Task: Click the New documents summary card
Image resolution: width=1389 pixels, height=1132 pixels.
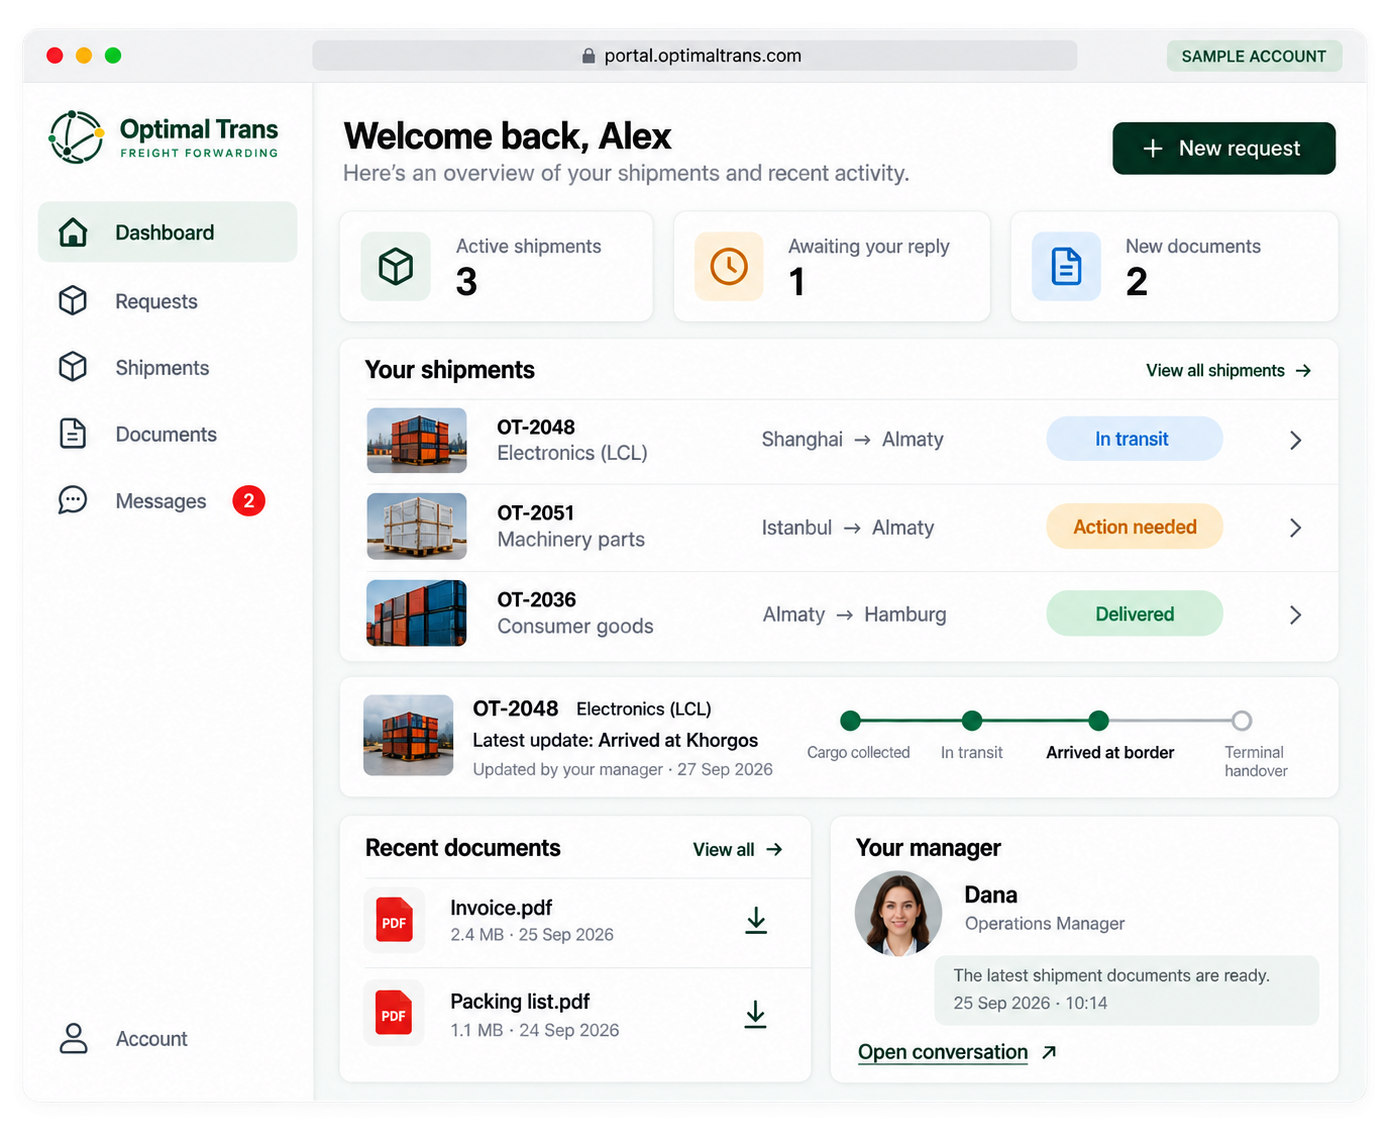Action: point(1174,266)
